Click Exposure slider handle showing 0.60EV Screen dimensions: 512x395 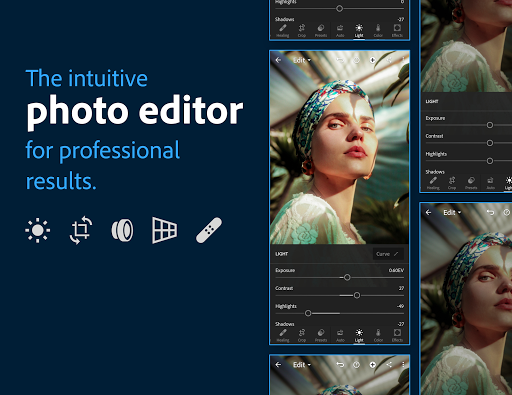[x=347, y=277]
